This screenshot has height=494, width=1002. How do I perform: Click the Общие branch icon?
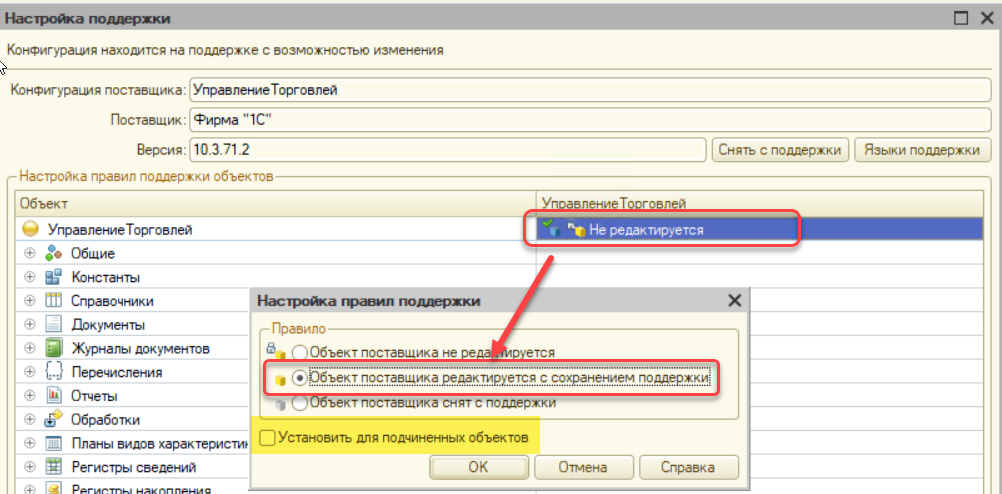pyautogui.click(x=53, y=253)
